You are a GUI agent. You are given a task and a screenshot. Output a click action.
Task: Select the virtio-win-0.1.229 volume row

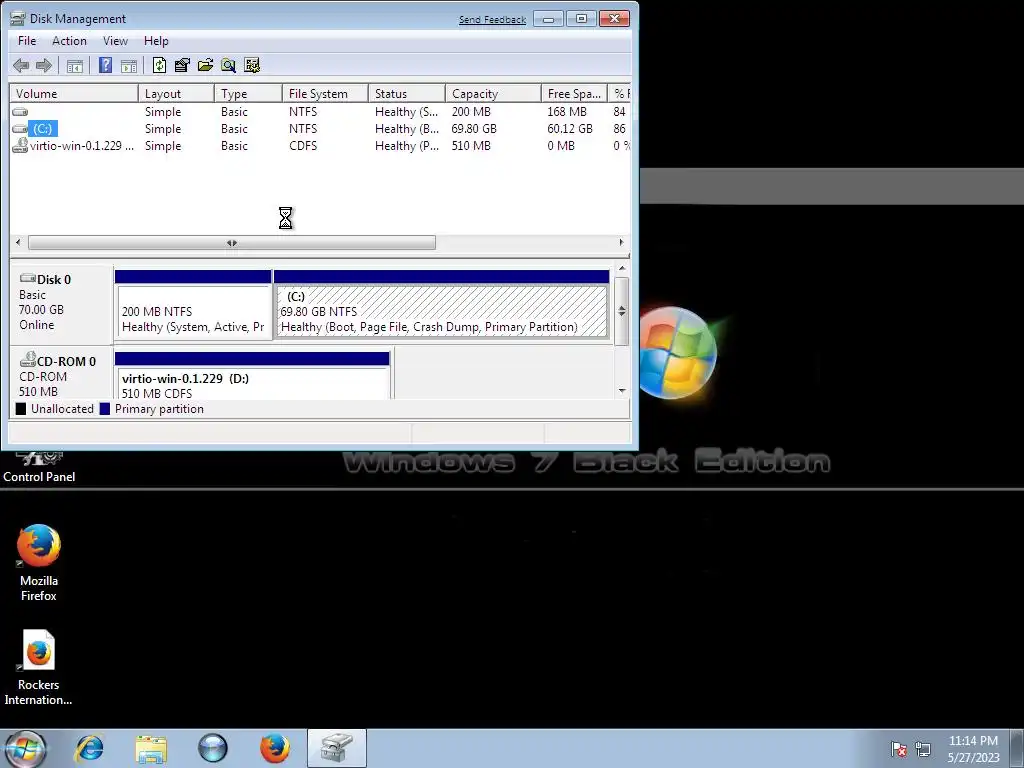click(320, 146)
